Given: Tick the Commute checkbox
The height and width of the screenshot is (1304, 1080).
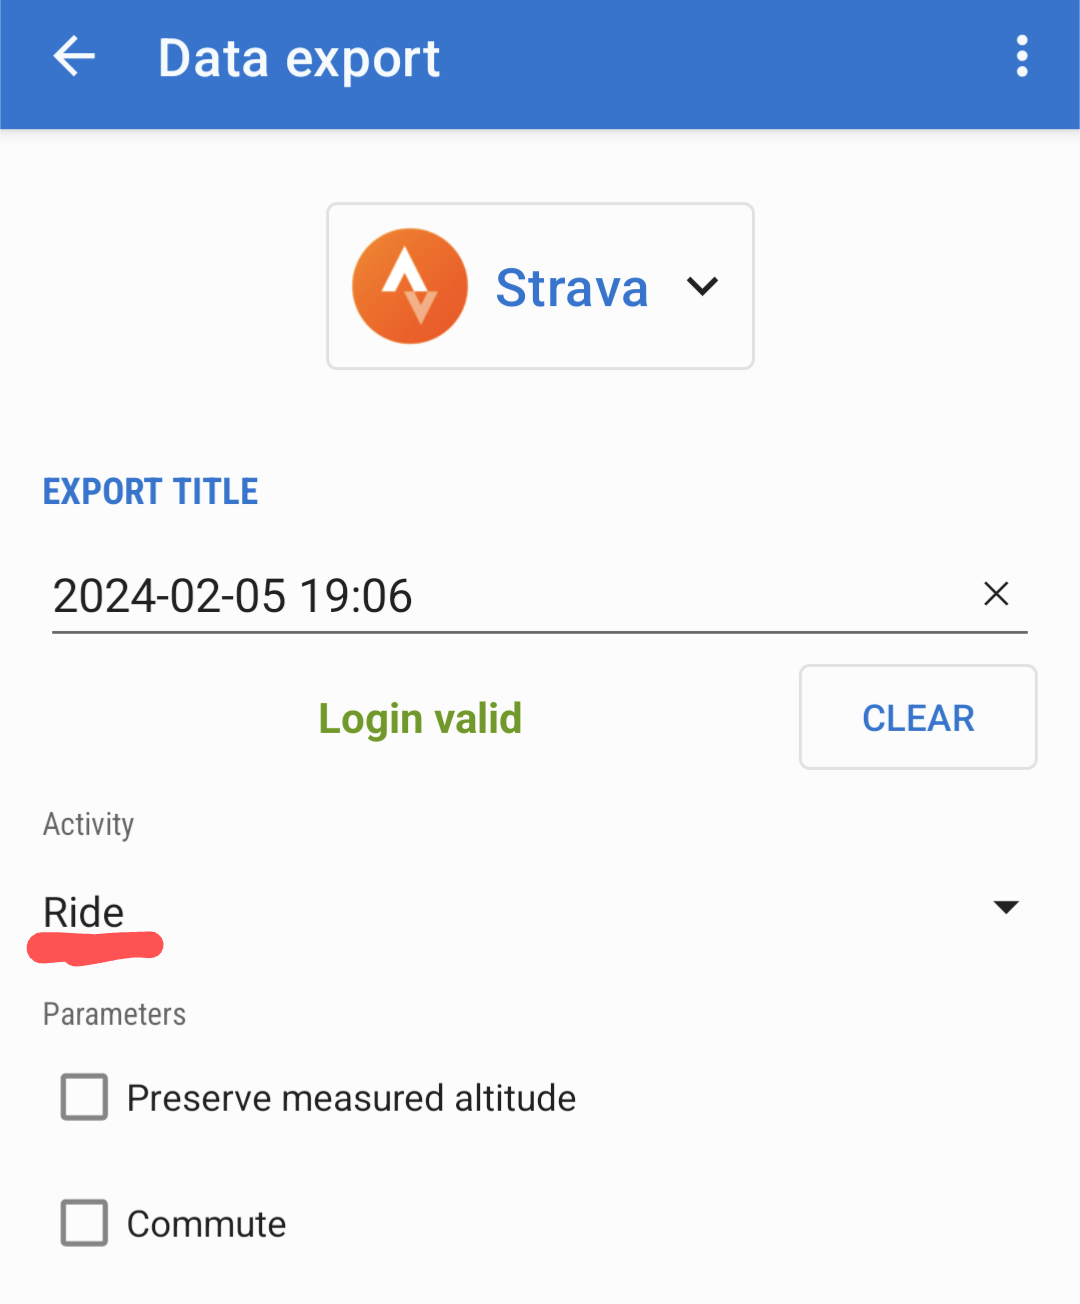Looking at the screenshot, I should tap(85, 1223).
